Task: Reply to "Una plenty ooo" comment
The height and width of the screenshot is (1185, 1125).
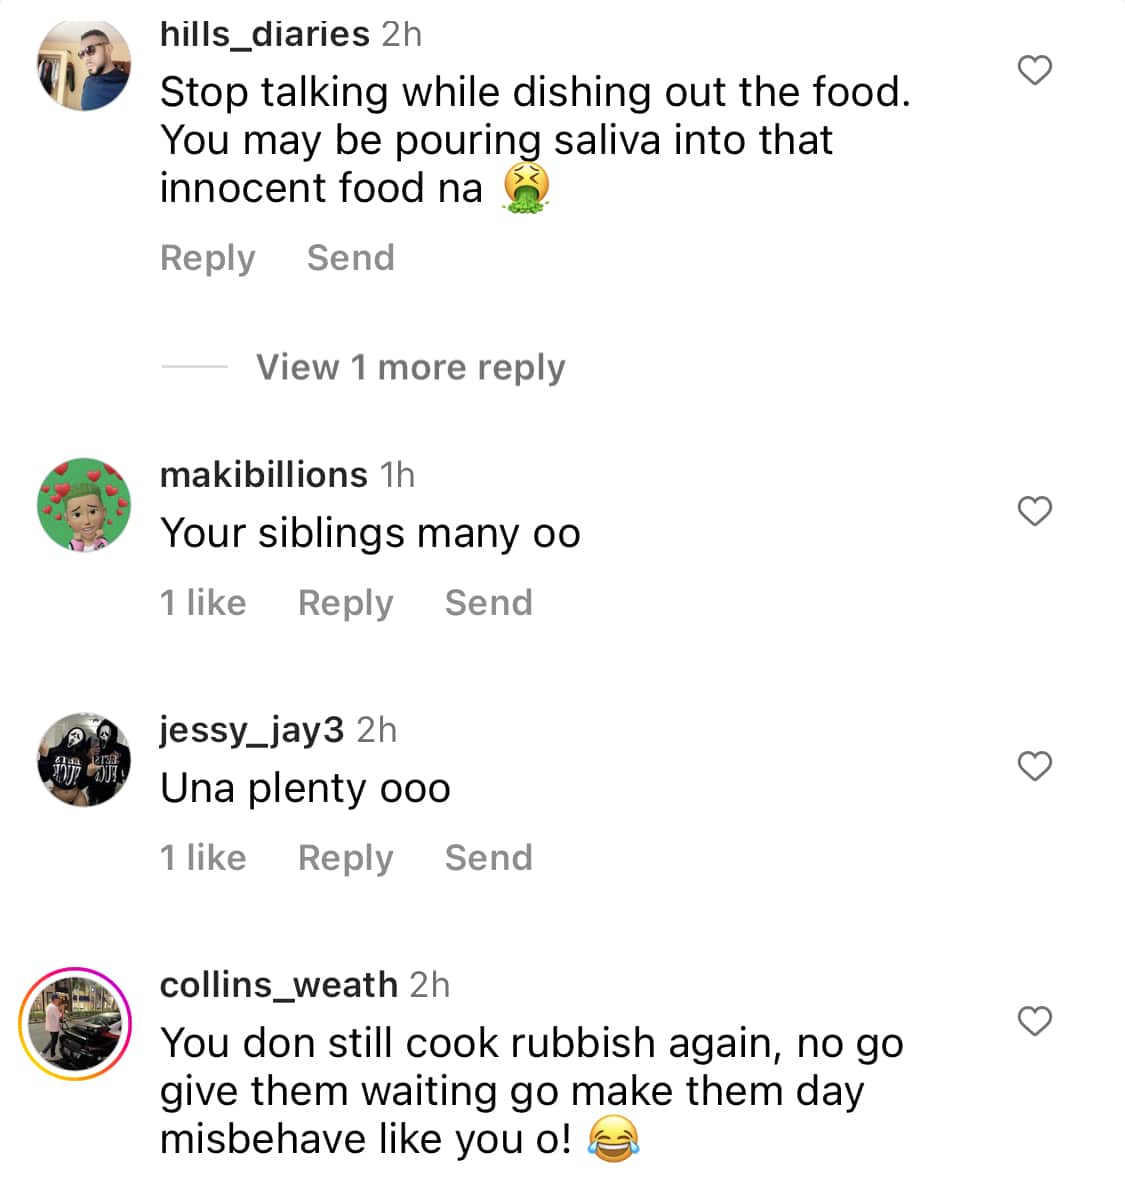Action: coord(345,858)
